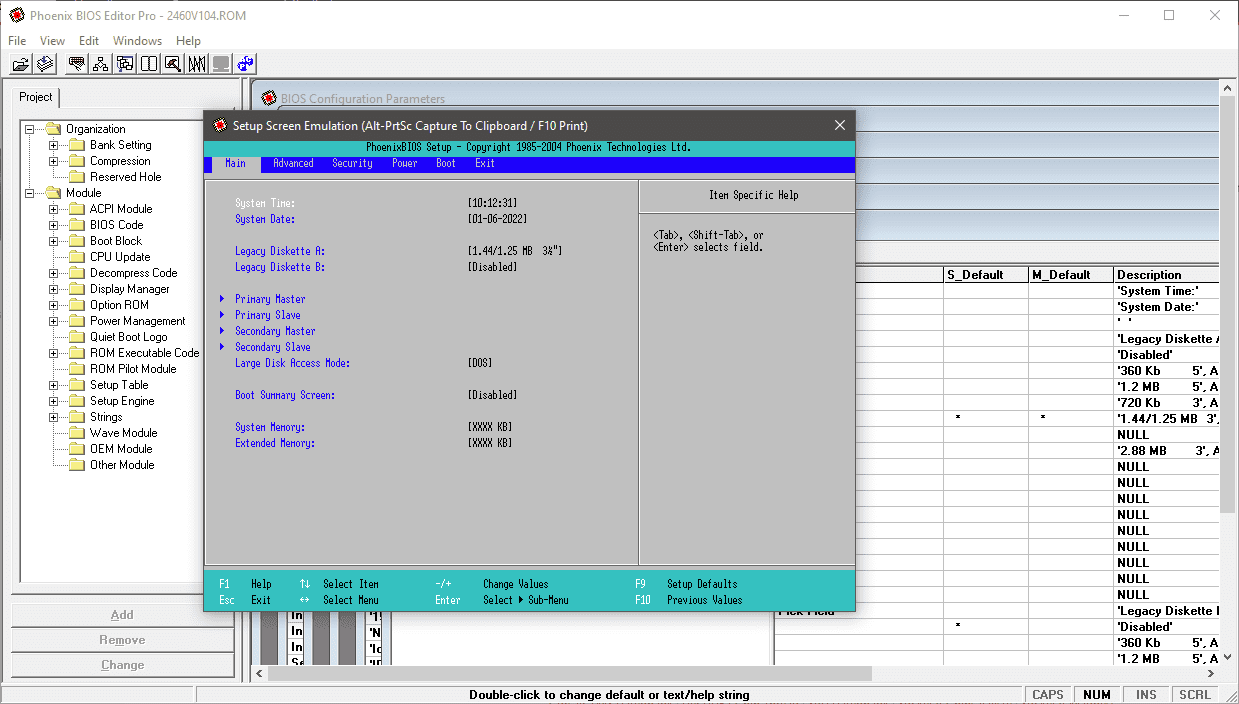This screenshot has height=704, width=1239.
Task: Expand the Setup Table node
Action: [x=54, y=385]
